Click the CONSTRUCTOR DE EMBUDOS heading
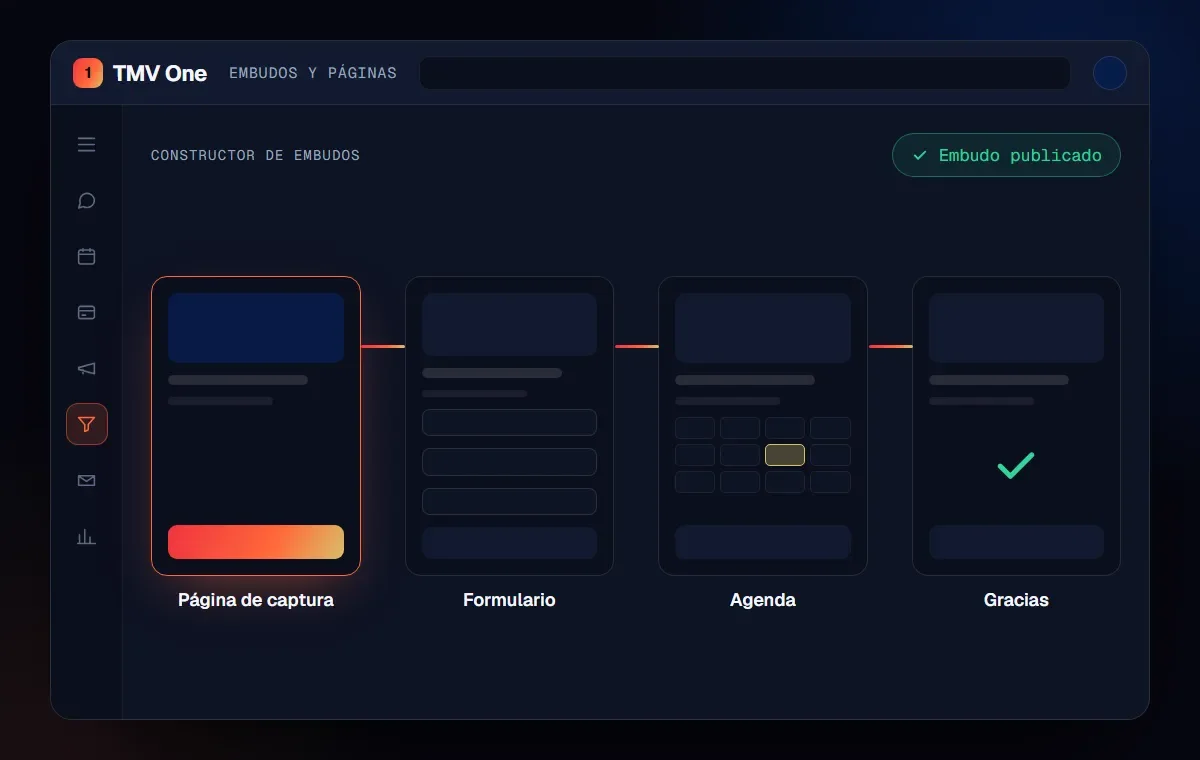 click(x=255, y=155)
